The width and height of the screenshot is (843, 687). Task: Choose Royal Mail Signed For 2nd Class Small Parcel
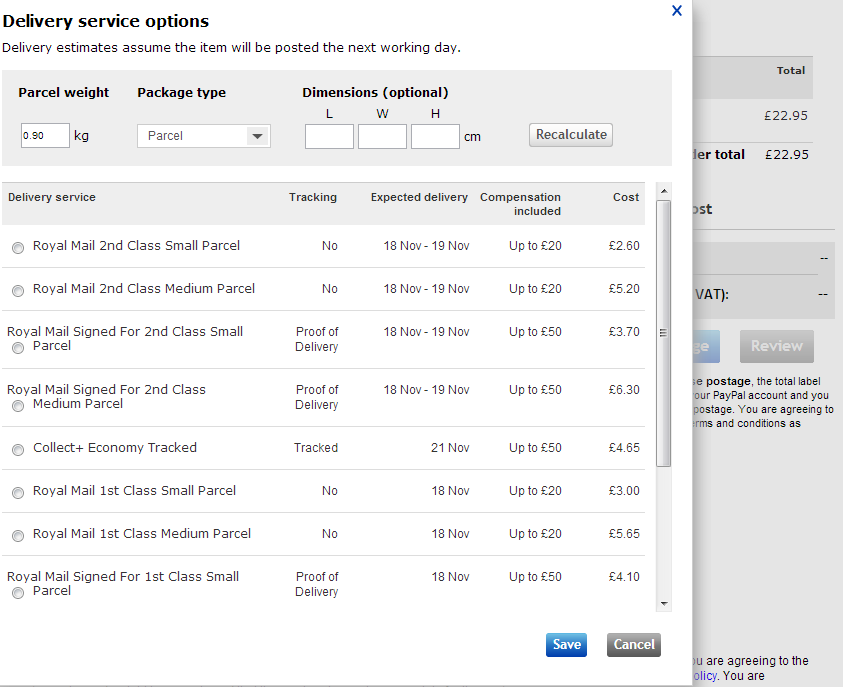tap(18, 348)
